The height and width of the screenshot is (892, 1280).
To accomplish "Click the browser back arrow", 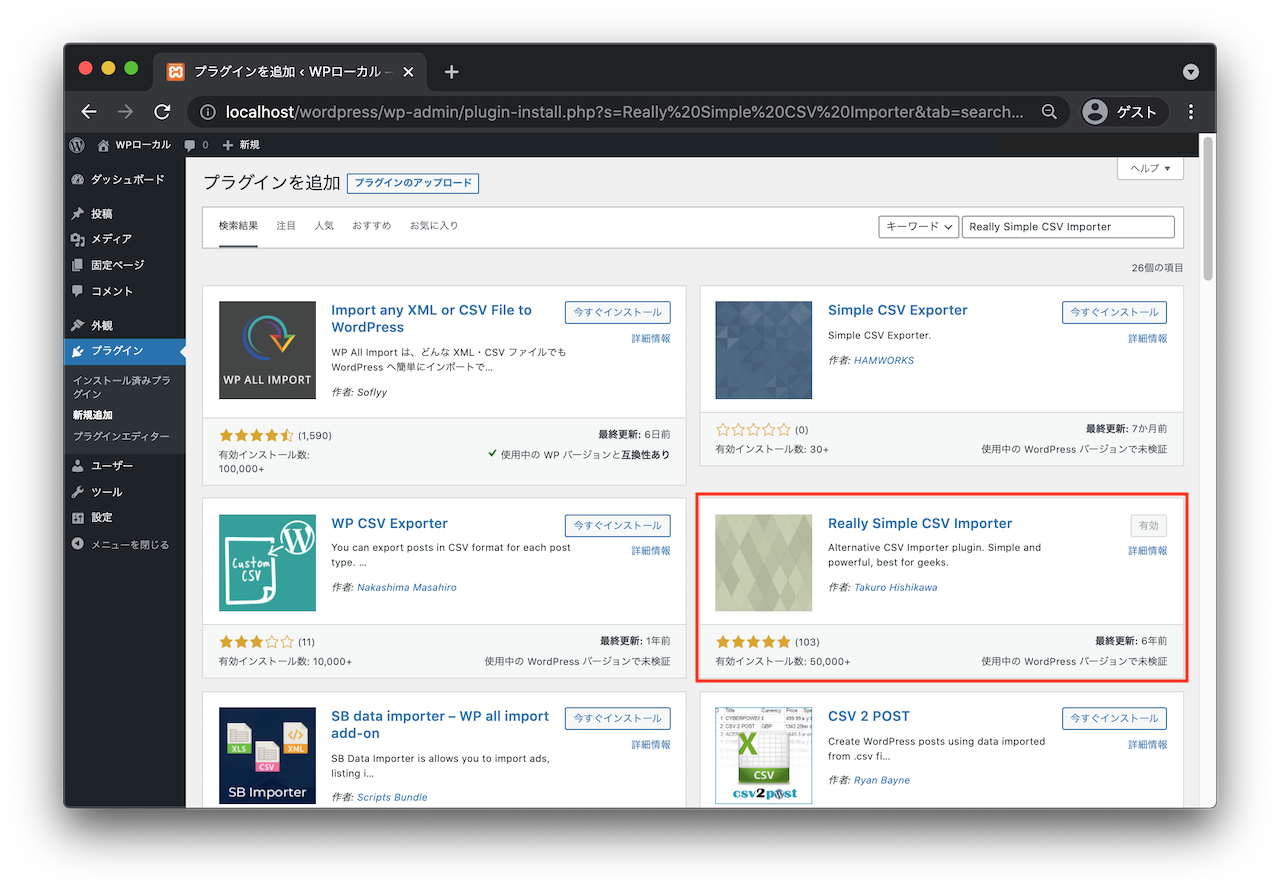I will click(89, 112).
